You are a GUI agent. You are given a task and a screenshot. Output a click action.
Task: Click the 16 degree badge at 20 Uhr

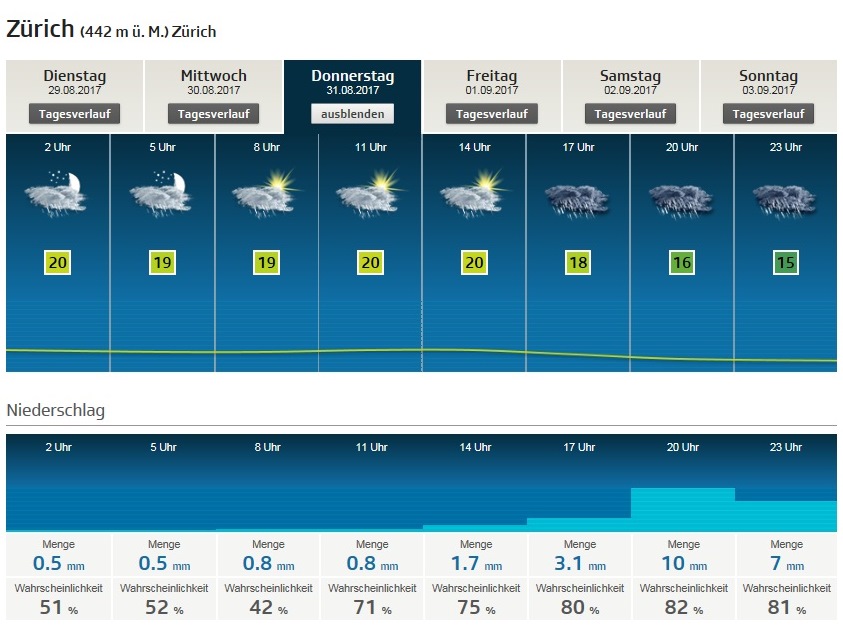[682, 262]
